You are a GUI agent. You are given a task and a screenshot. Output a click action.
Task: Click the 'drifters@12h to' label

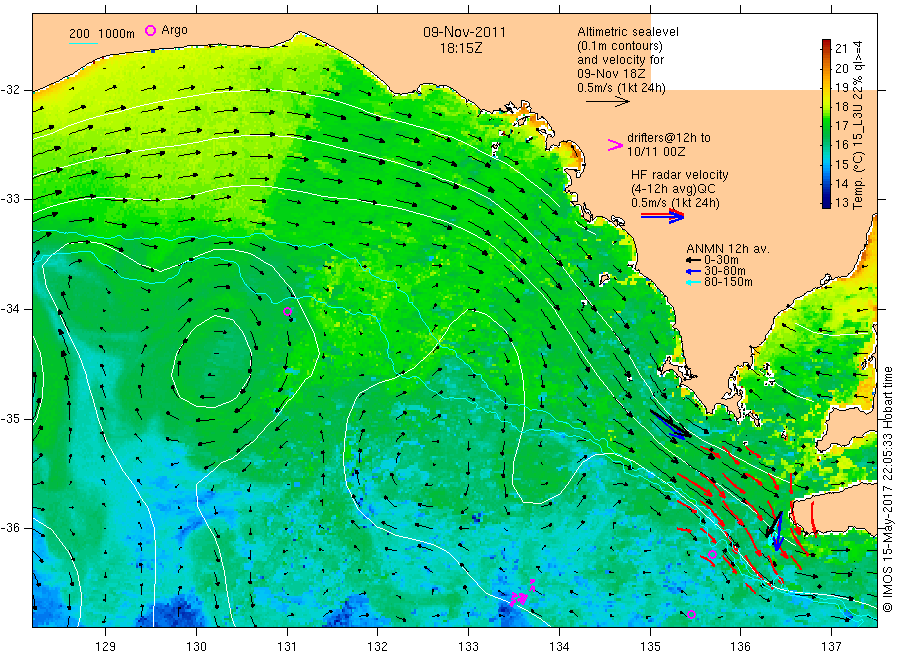click(x=669, y=138)
